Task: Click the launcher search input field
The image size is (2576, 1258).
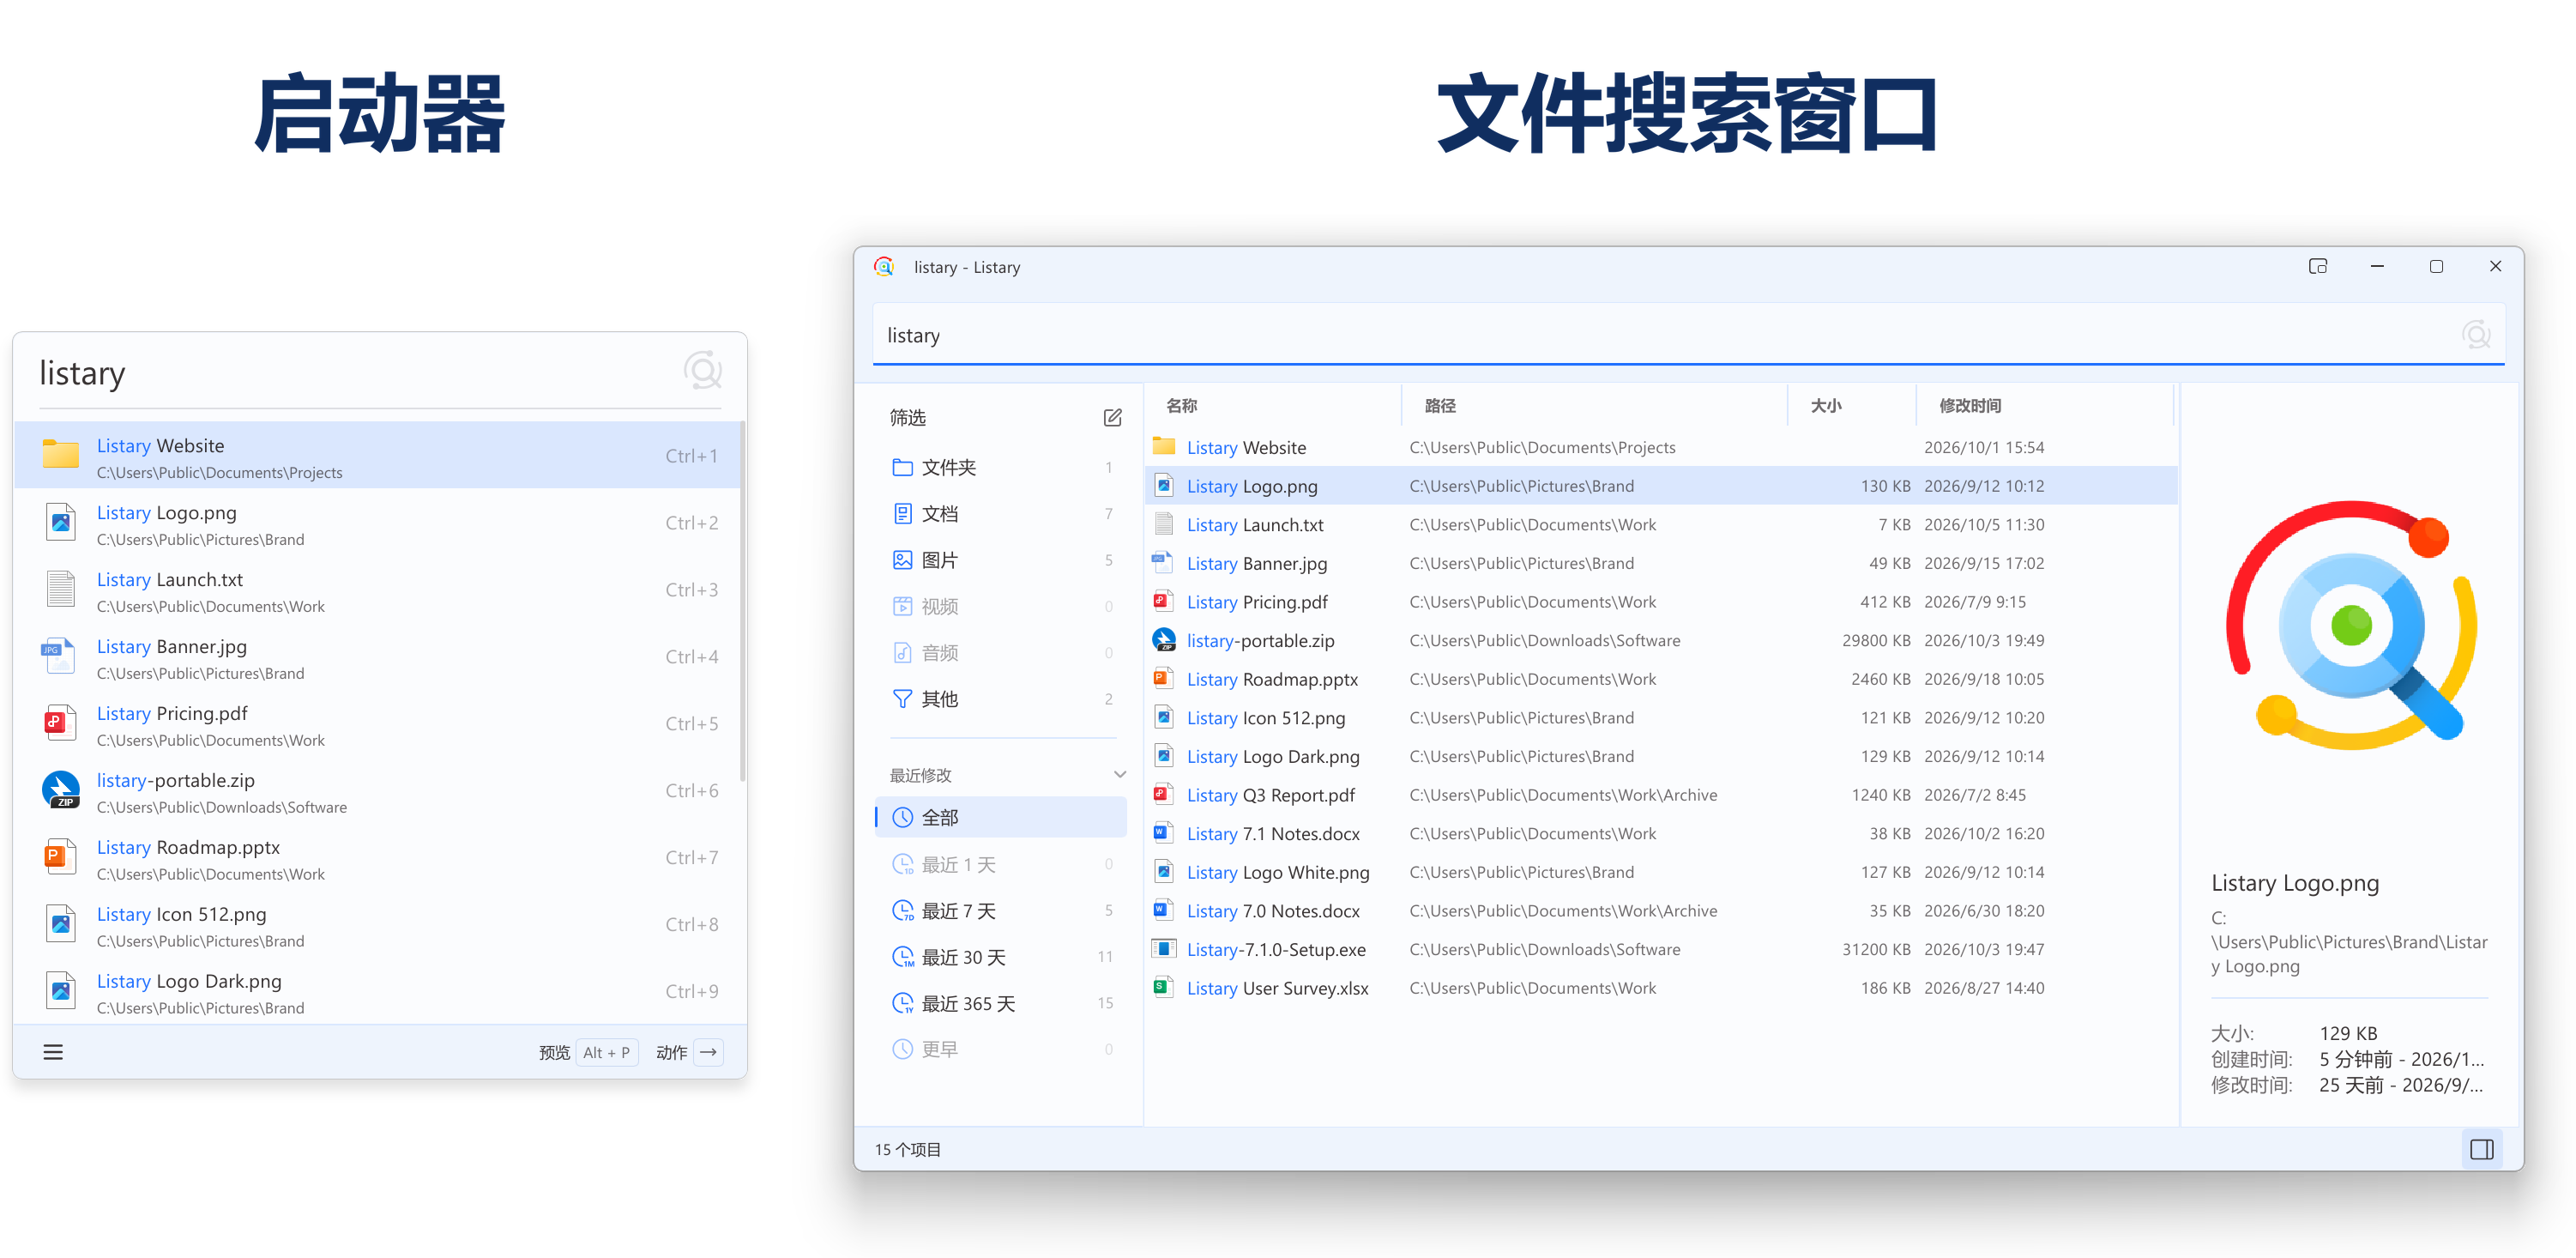Action: pos(355,373)
